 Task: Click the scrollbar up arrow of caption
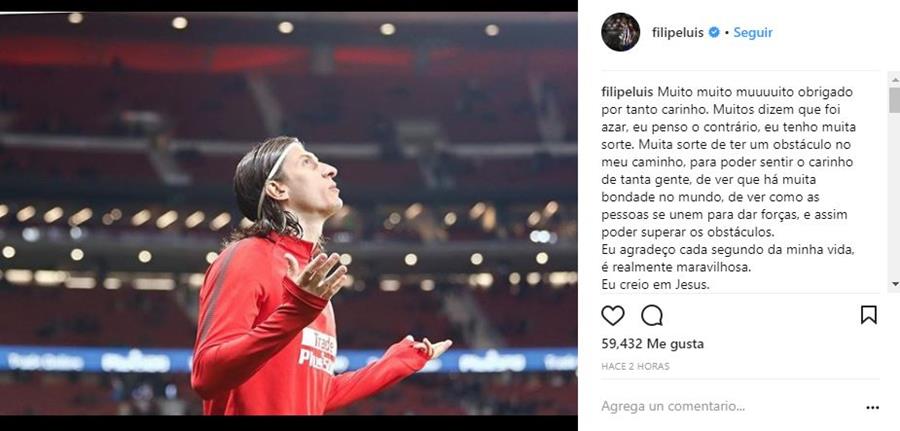tap(894, 77)
